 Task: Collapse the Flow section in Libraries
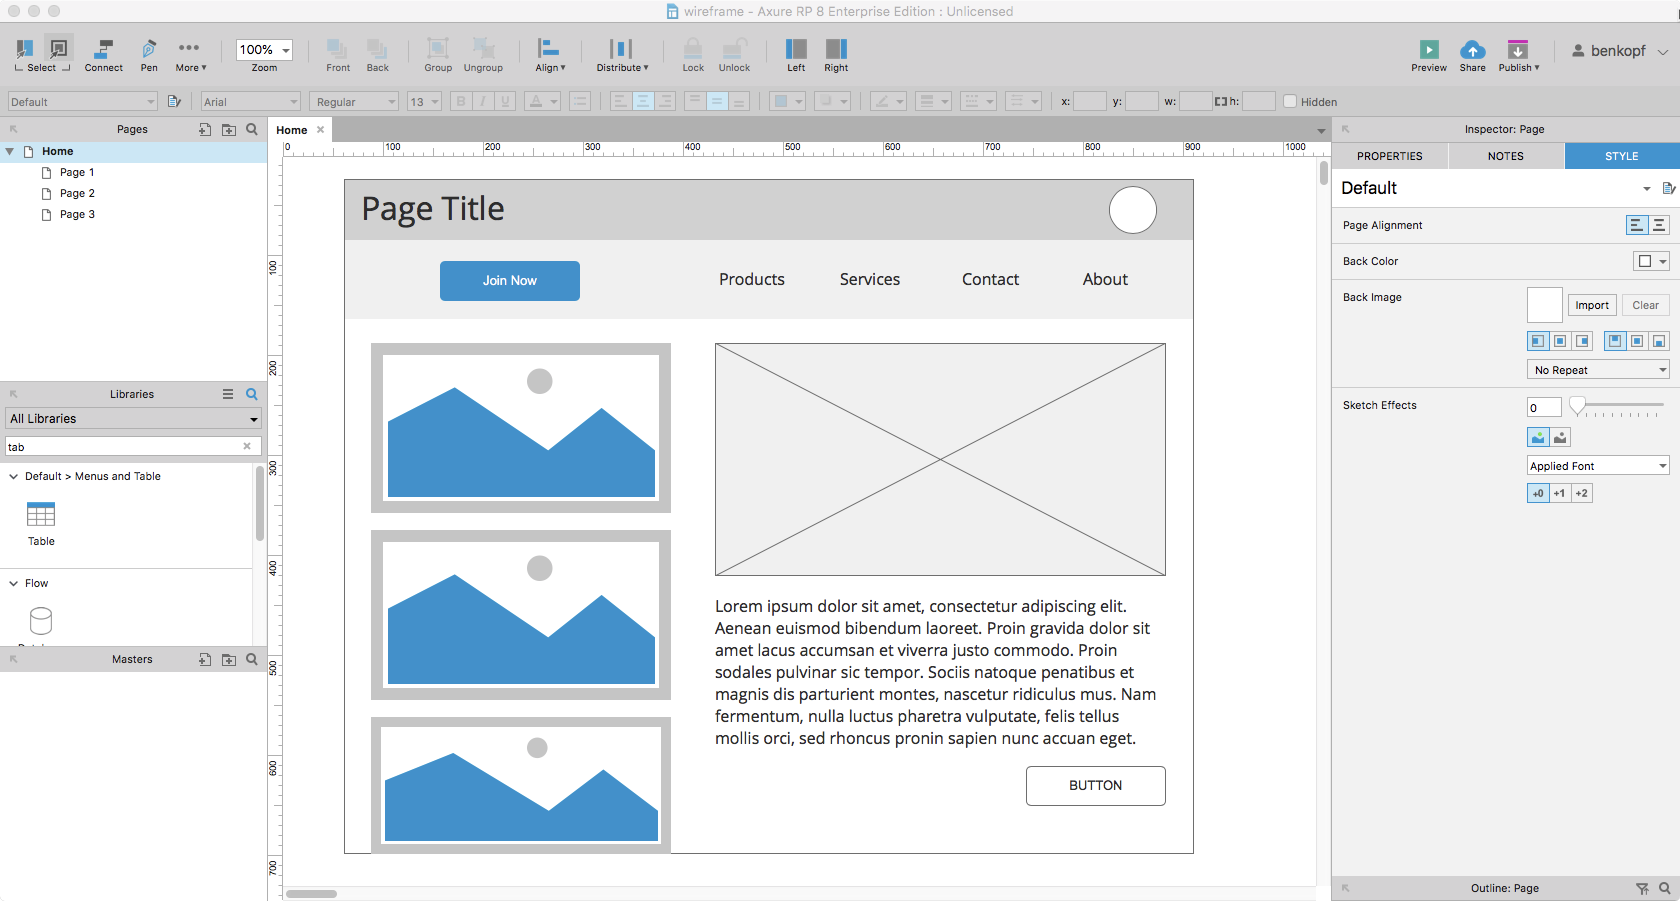[x=13, y=583]
